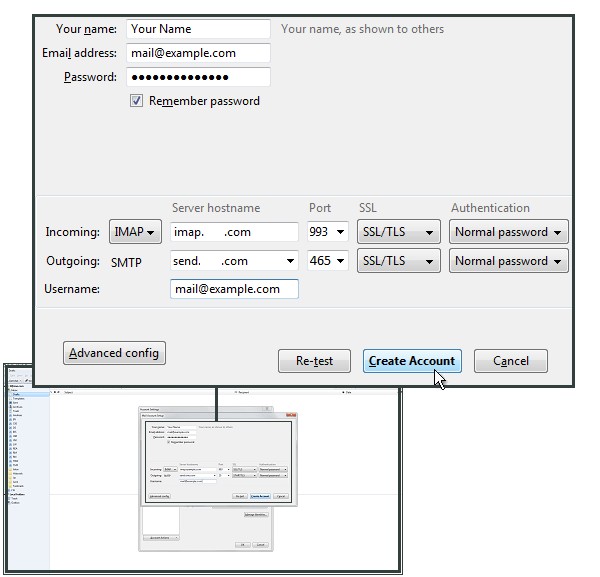Click the 'Outgoing:' row label
The image size is (600, 577).
[x=73, y=261]
